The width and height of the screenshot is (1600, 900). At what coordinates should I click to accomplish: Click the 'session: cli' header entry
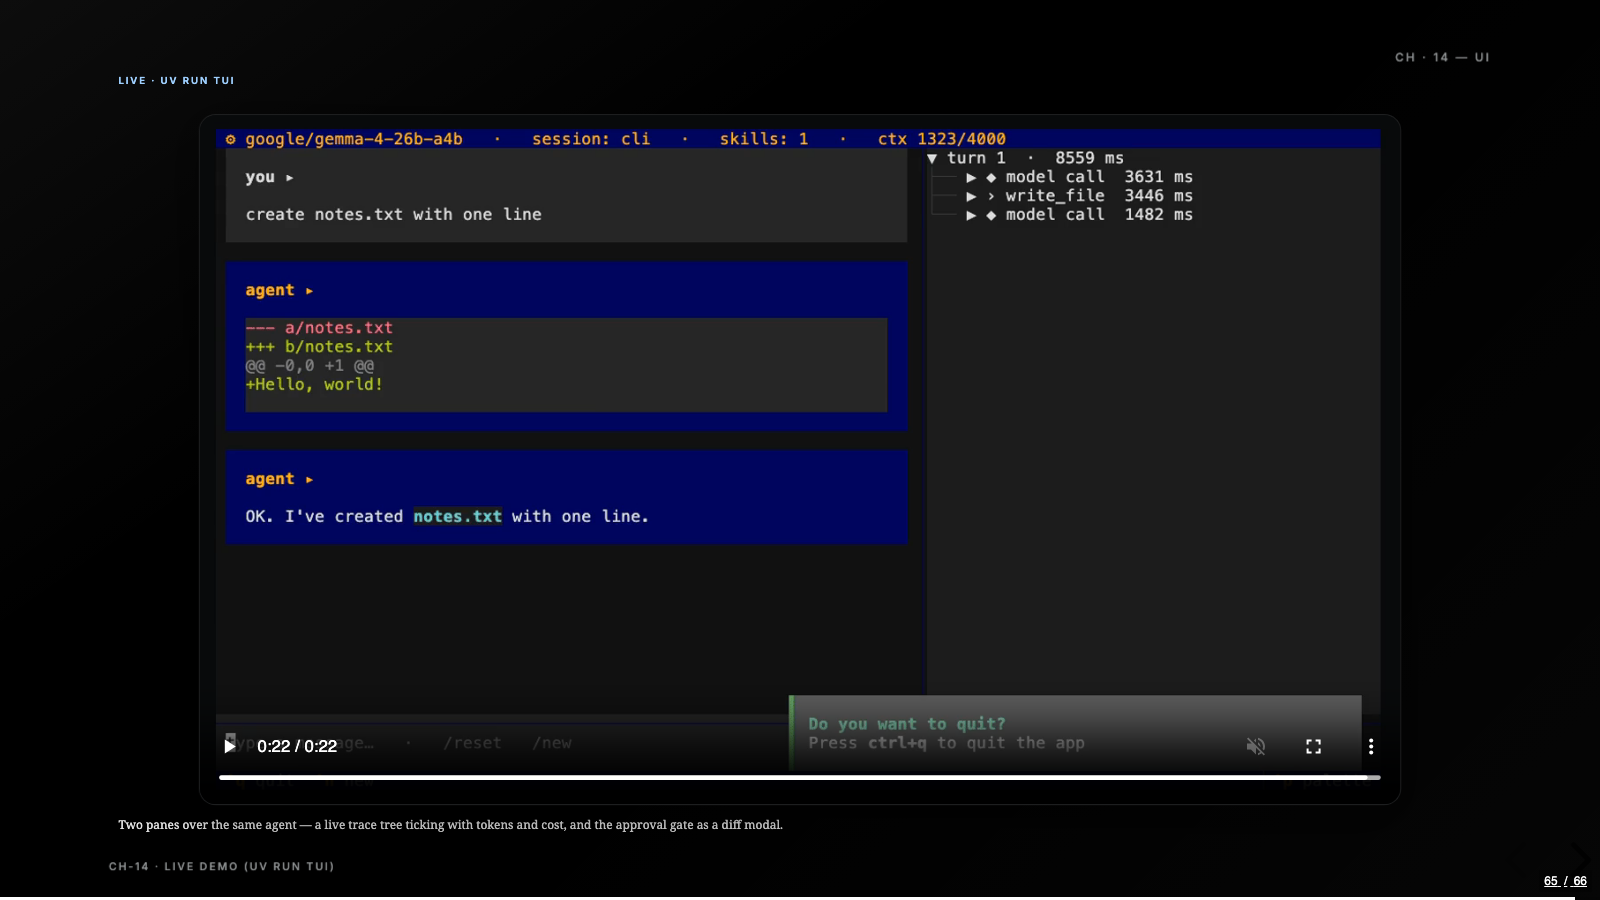point(591,139)
